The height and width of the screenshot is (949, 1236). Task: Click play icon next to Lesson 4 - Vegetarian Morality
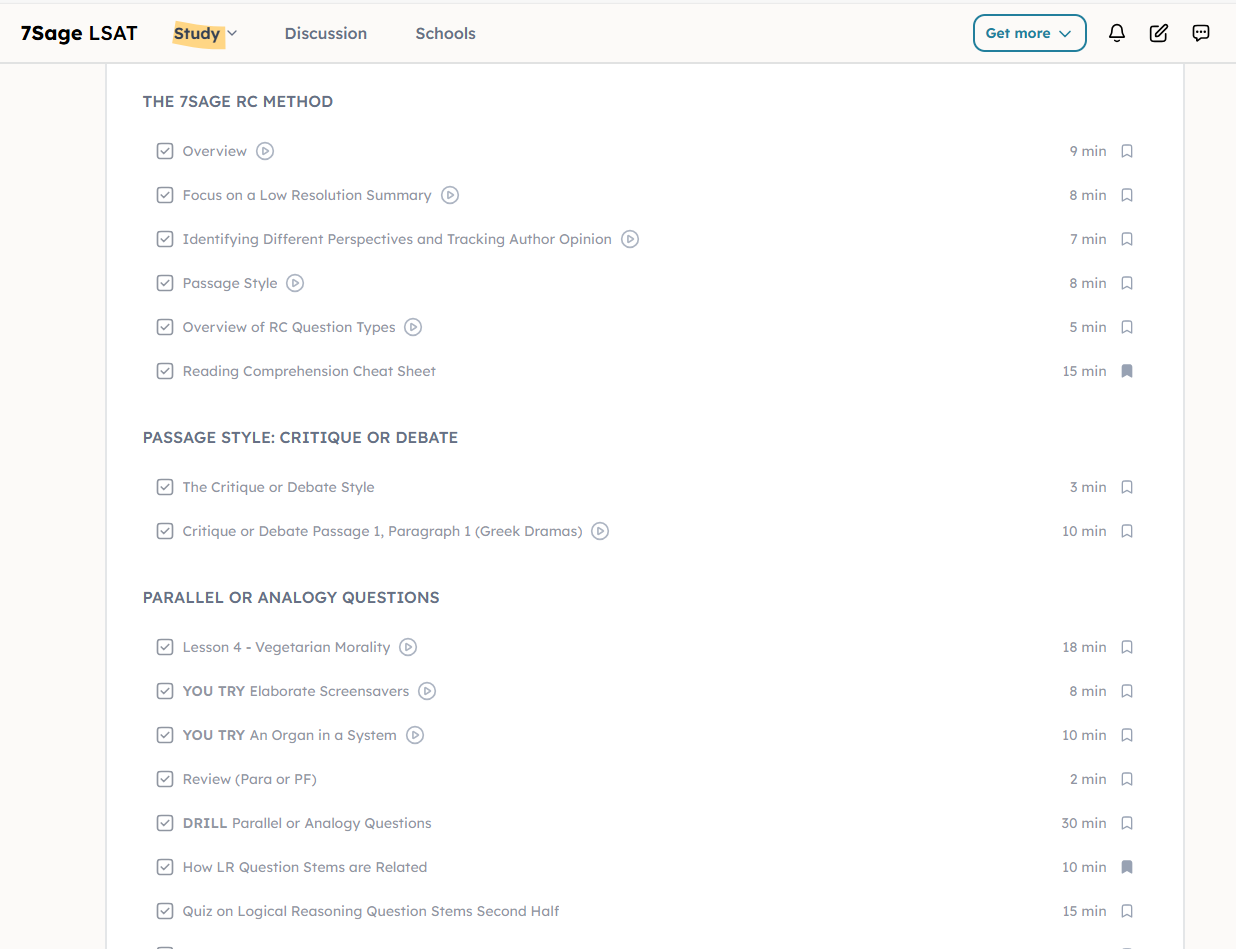(x=408, y=647)
